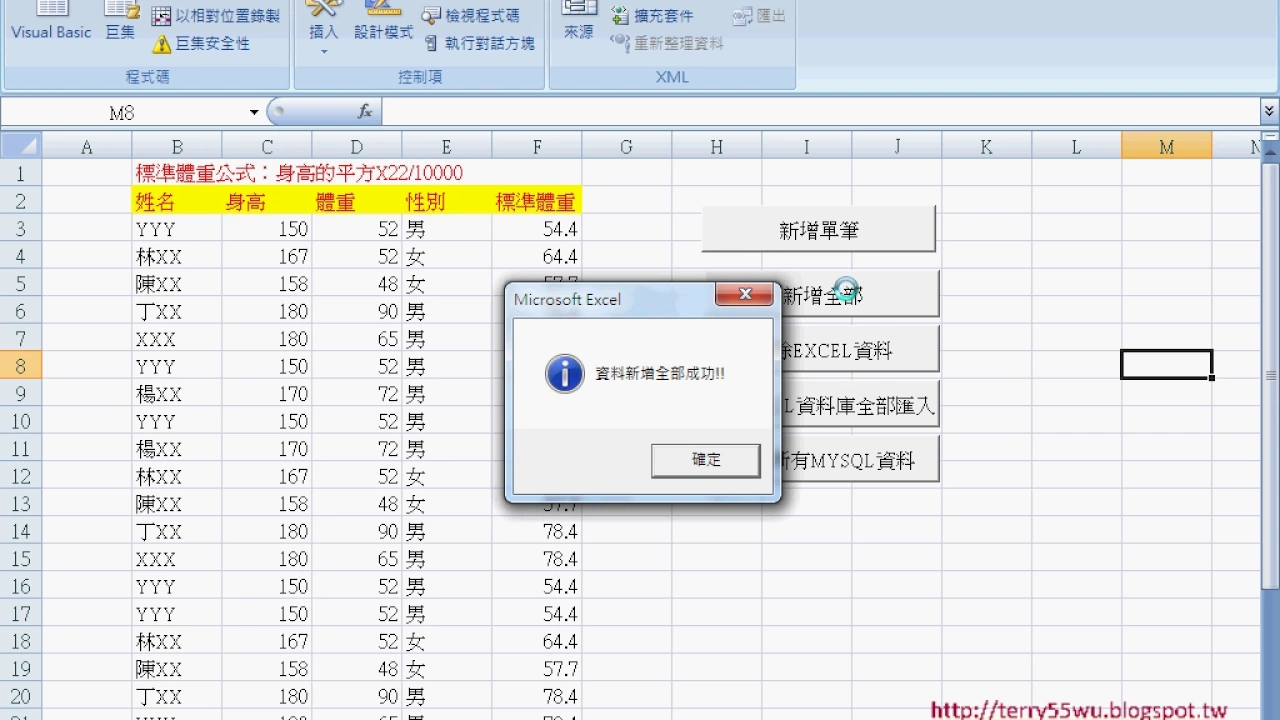
Task: Click cell with 標準體重公式 formula text
Action: (299, 173)
